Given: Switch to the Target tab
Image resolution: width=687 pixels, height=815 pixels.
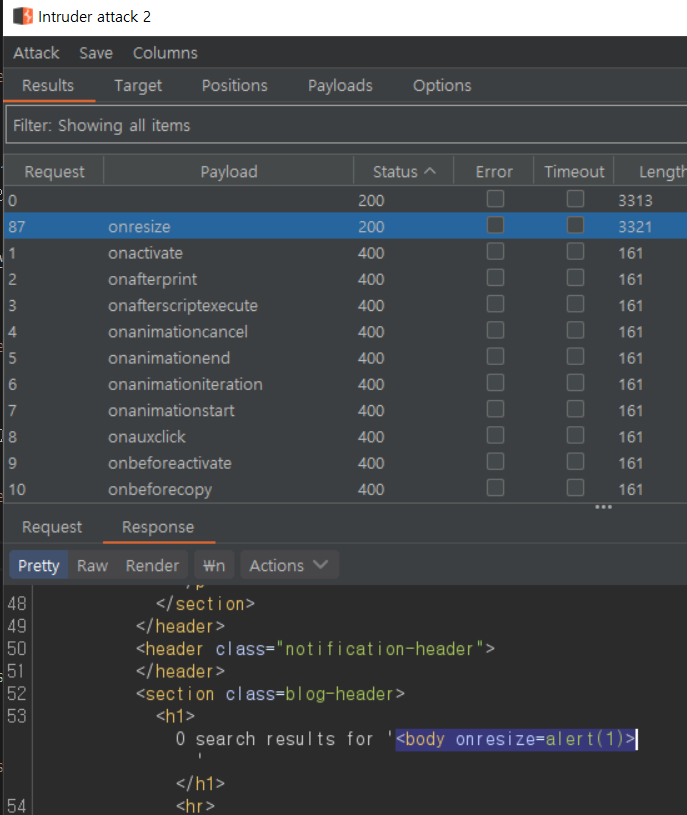Looking at the screenshot, I should [138, 86].
